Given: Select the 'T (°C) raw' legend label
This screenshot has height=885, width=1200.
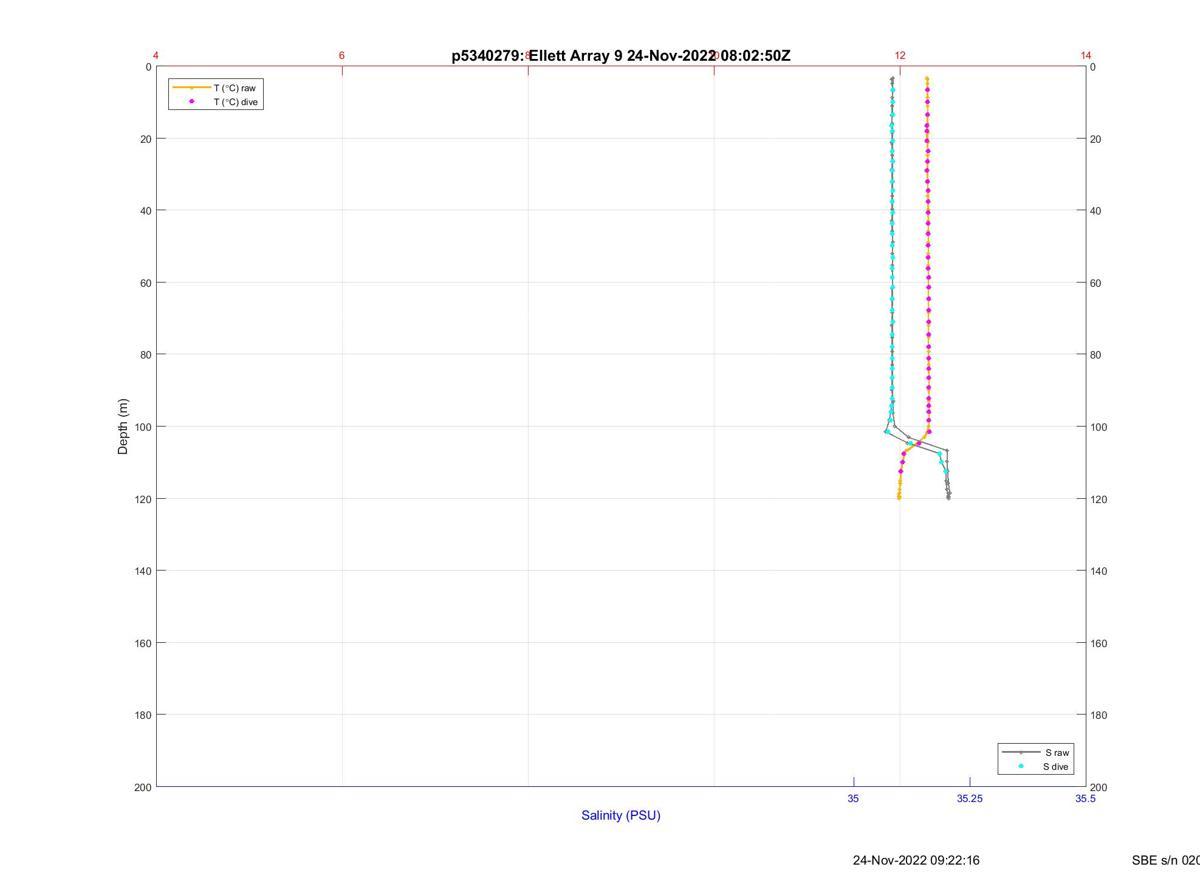Looking at the screenshot, I should (x=234, y=88).
